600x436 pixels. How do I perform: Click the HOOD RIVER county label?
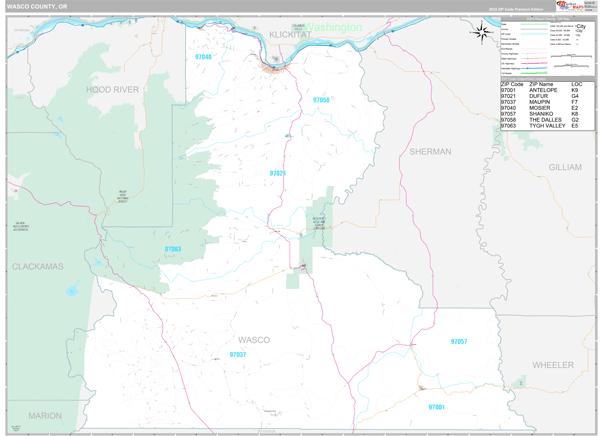pyautogui.click(x=112, y=90)
